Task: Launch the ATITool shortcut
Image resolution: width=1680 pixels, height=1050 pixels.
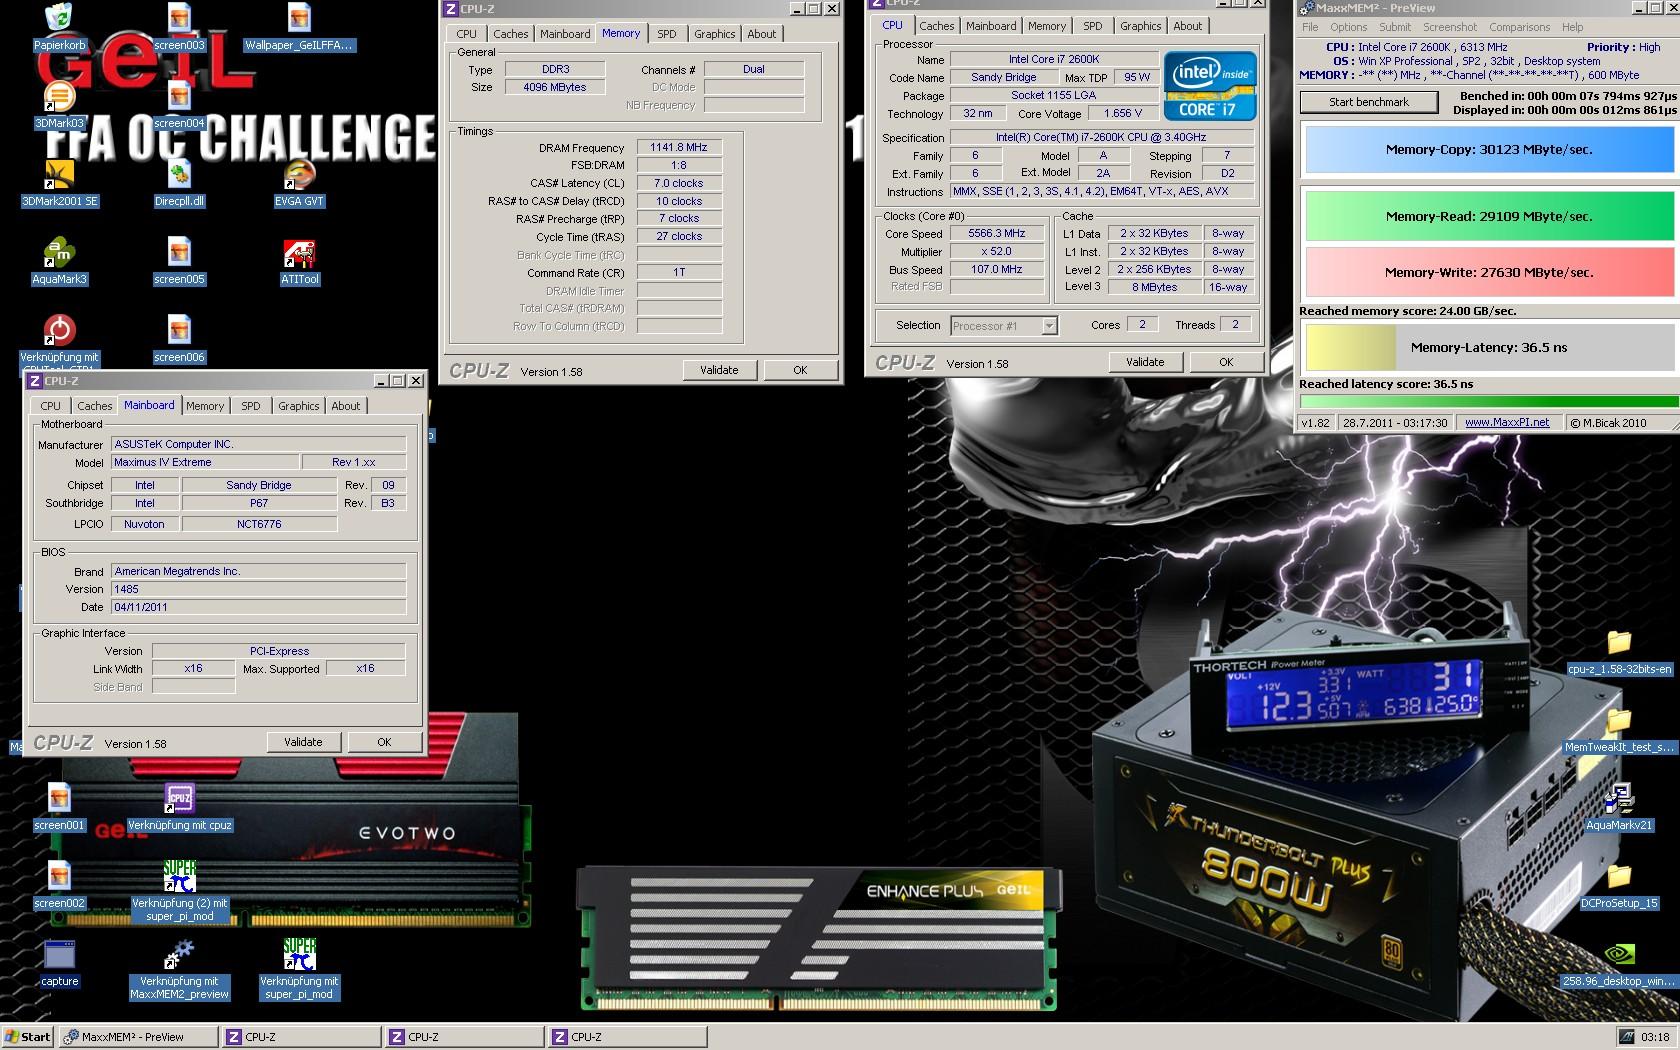Action: click(x=299, y=253)
